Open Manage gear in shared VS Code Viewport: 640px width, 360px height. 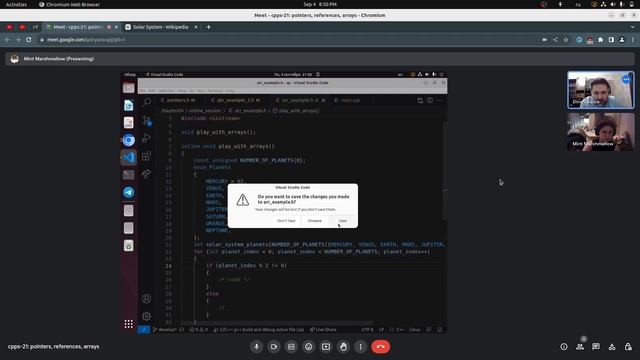pos(147,316)
